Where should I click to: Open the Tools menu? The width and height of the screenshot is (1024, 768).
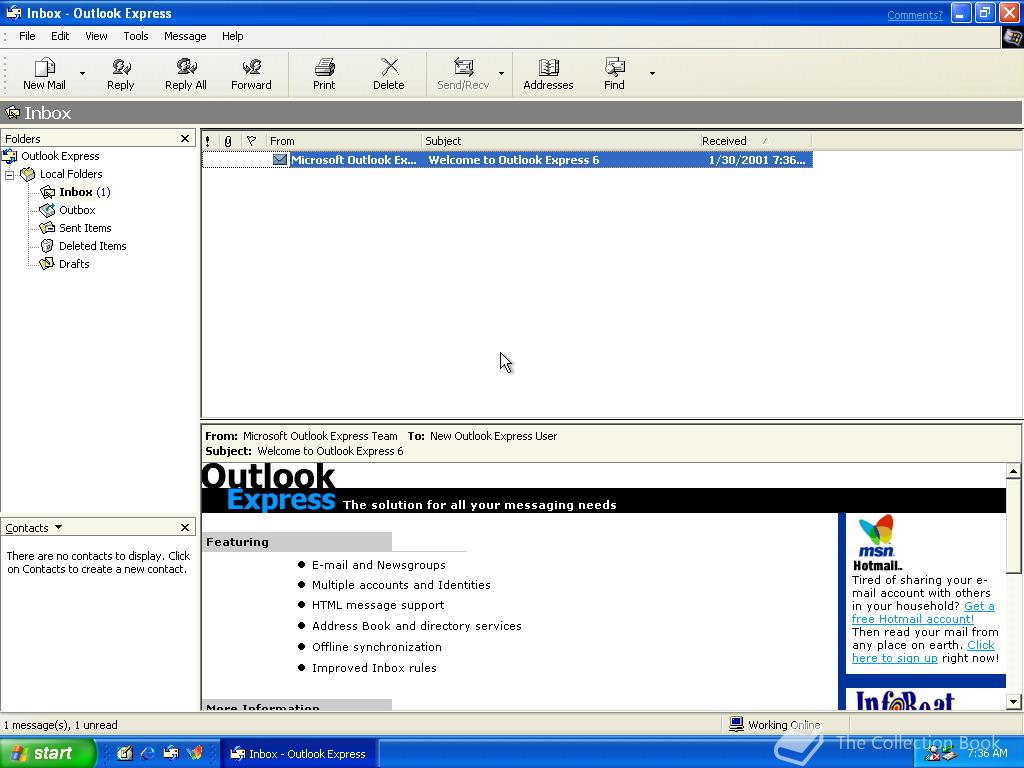pyautogui.click(x=136, y=36)
